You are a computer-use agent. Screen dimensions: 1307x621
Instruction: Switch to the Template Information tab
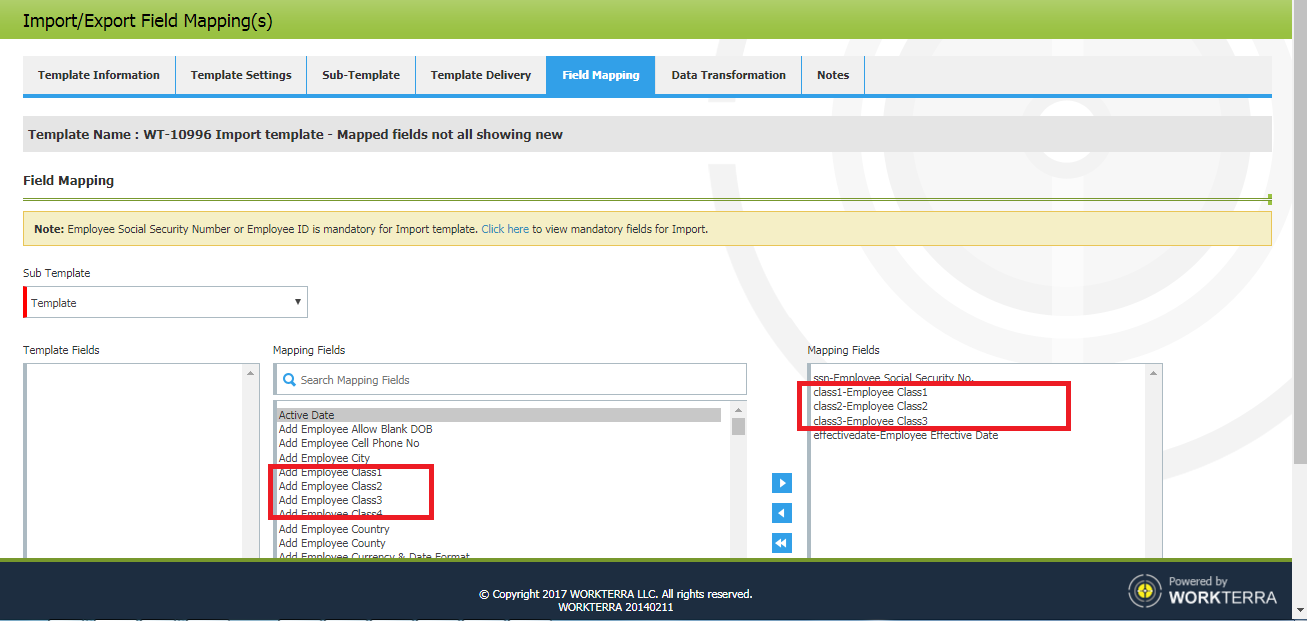99,74
